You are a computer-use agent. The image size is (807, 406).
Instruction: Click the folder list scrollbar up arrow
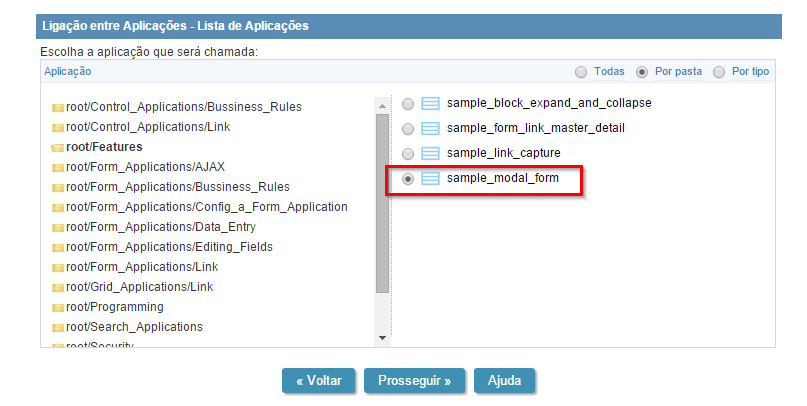pos(382,104)
